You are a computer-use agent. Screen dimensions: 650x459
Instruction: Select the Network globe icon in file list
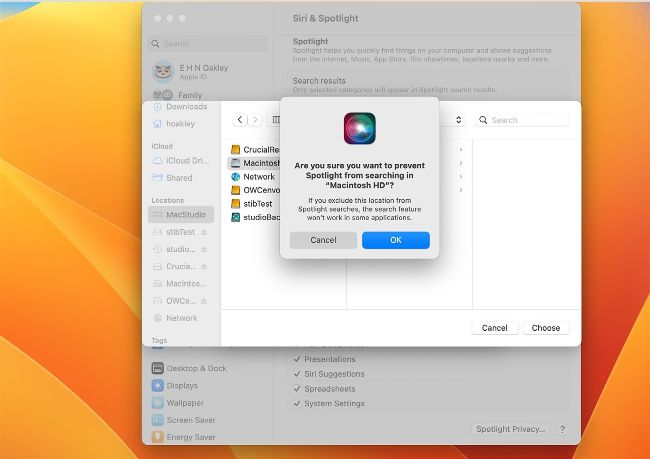[235, 177]
